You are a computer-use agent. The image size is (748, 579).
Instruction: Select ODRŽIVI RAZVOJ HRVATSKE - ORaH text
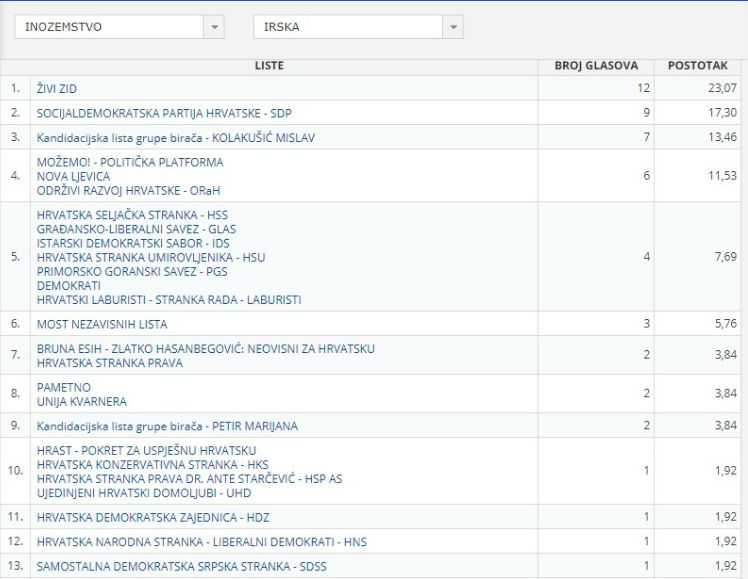tap(128, 190)
